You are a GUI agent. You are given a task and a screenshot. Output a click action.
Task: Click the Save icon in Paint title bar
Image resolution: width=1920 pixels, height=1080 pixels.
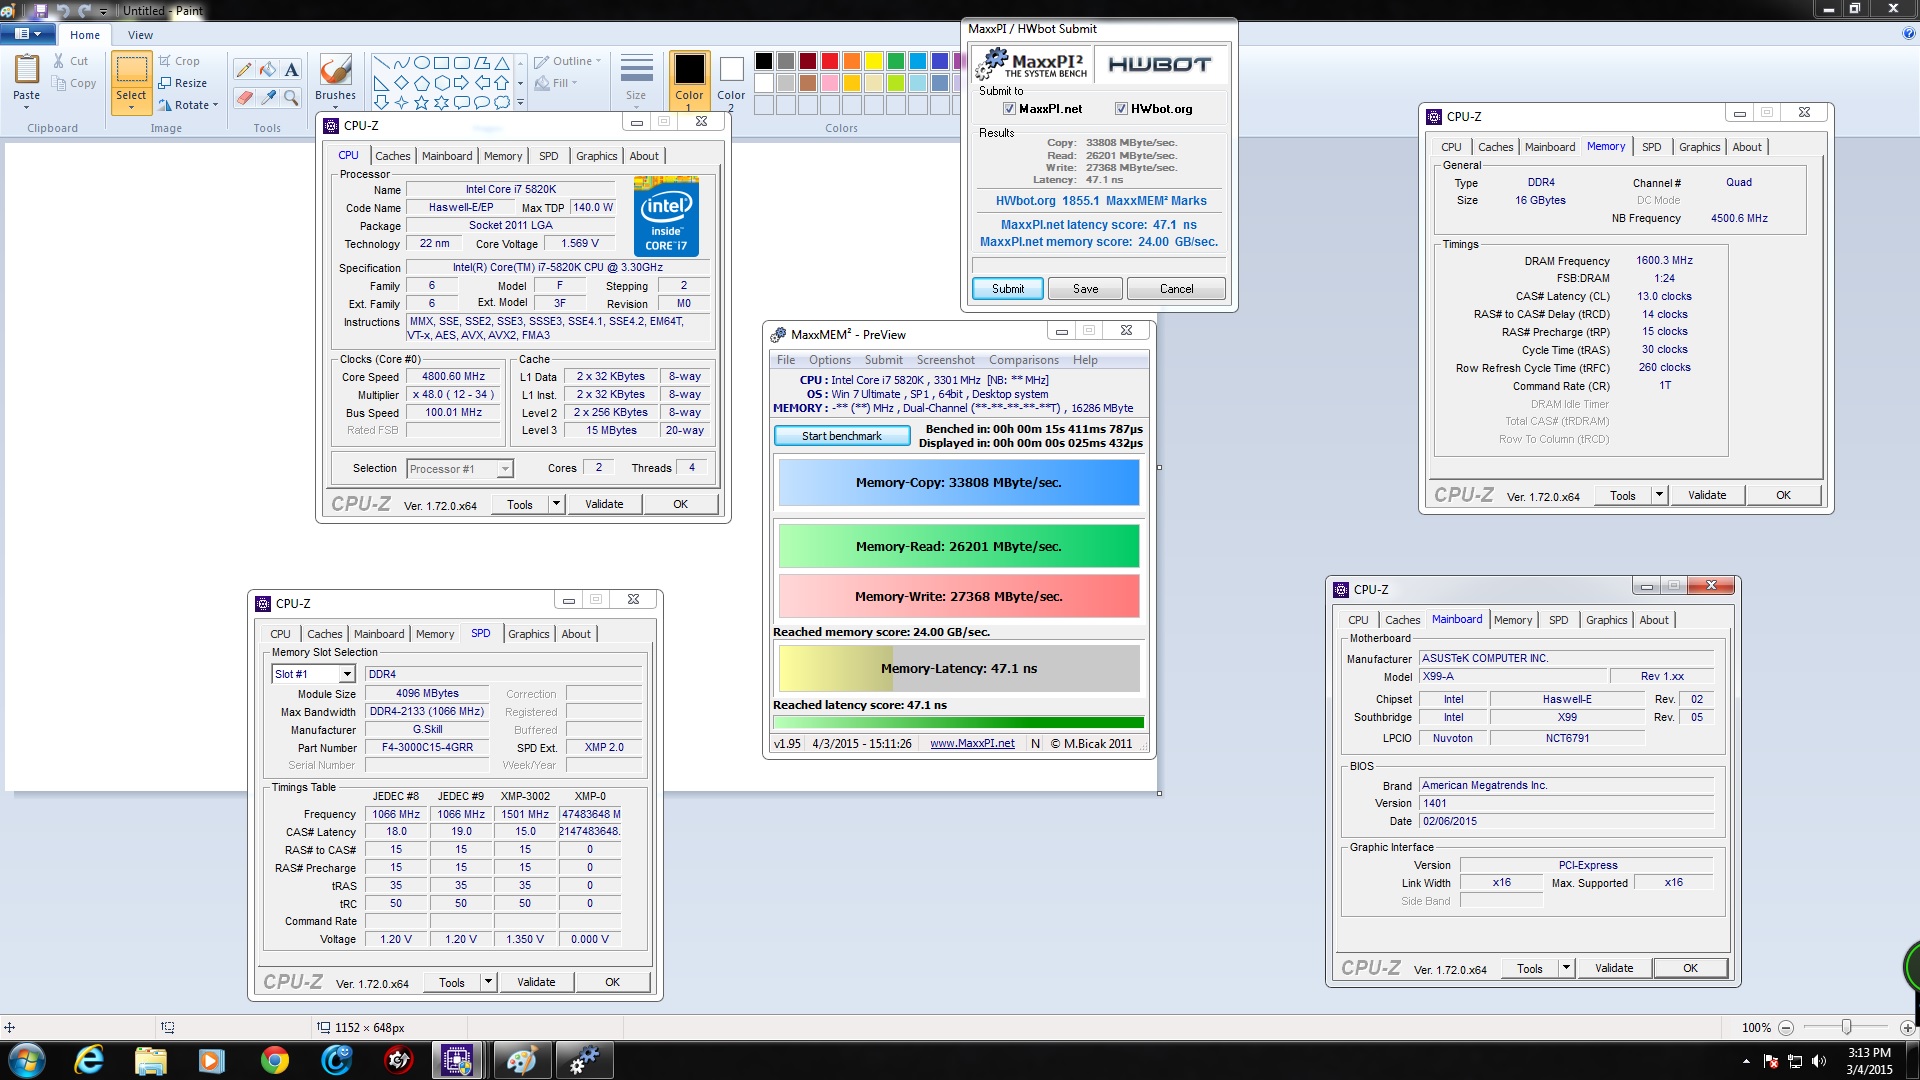(41, 10)
